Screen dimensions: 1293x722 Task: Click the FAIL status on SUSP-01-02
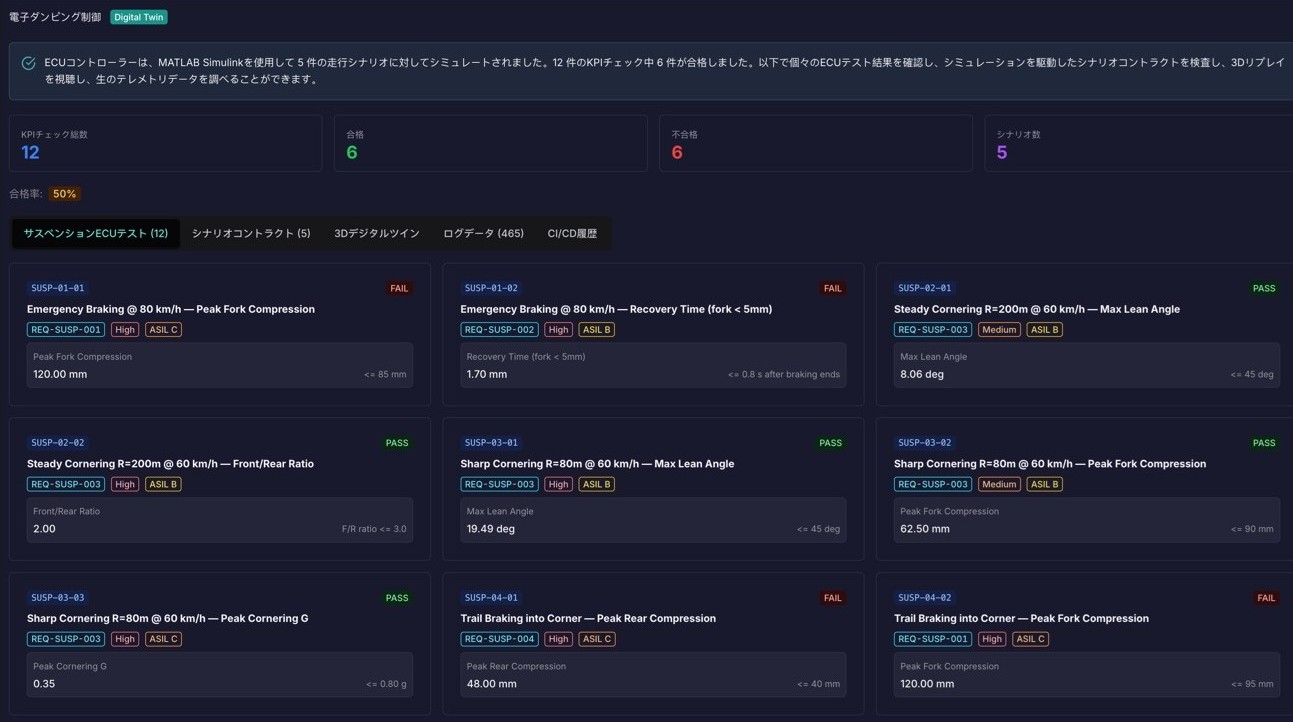832,288
